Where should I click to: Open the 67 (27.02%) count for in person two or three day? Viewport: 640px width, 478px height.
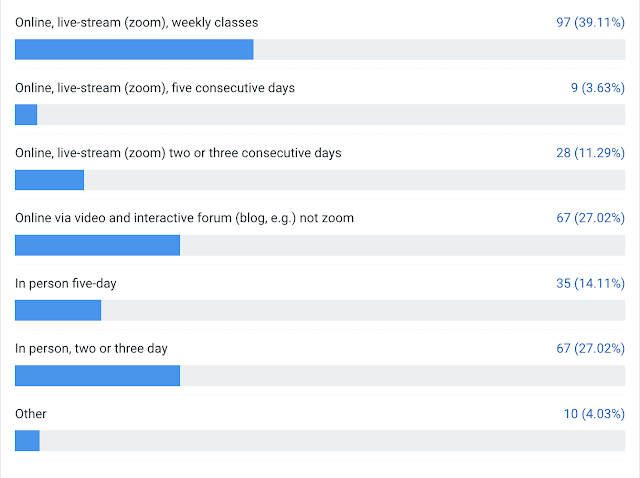tap(590, 349)
